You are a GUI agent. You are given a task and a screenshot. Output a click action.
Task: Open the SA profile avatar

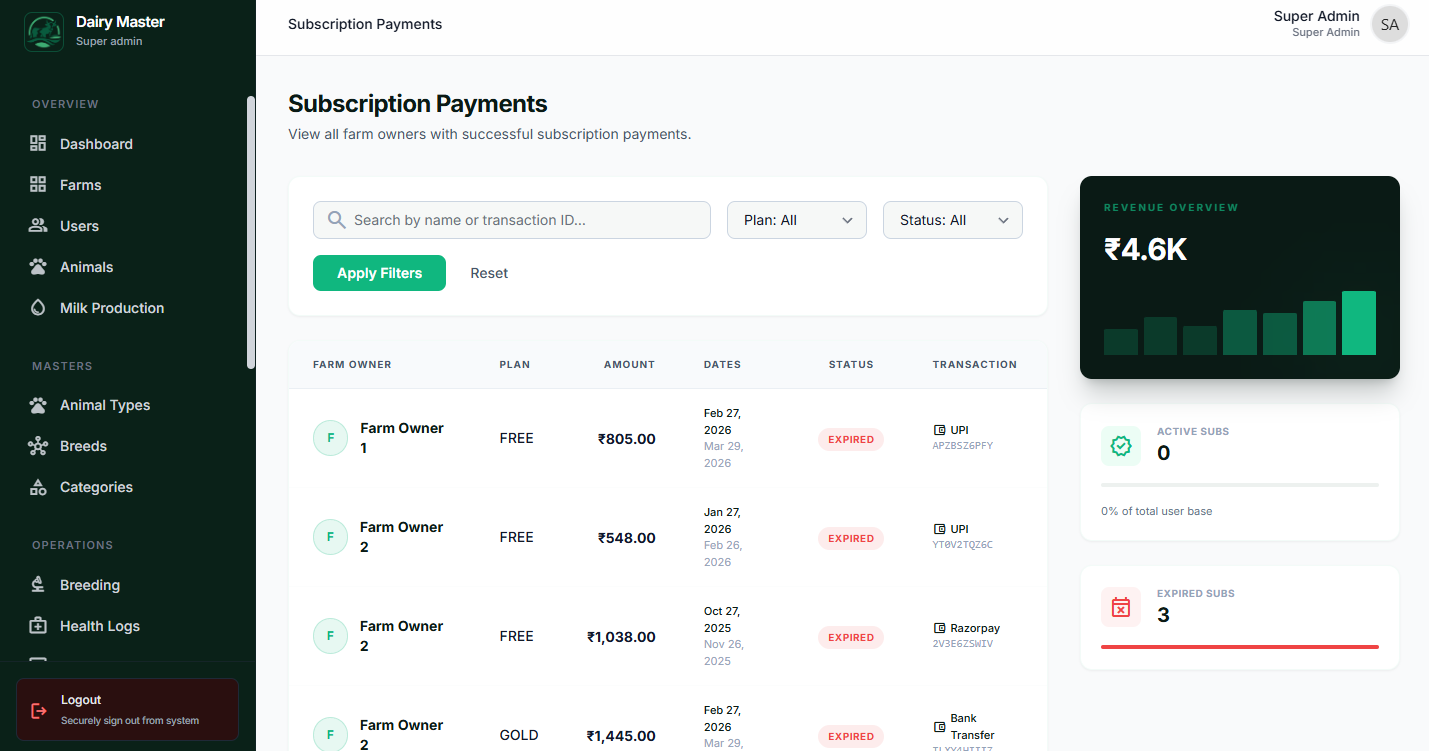(1389, 23)
